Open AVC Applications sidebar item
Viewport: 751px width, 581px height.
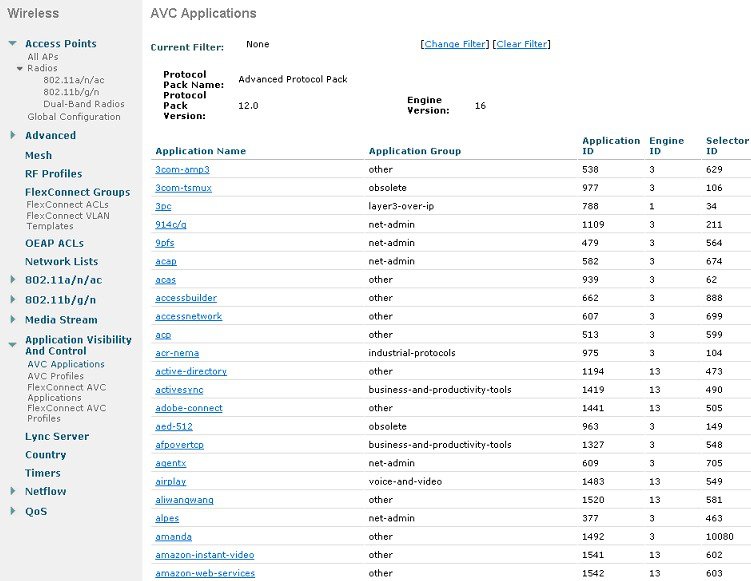[x=66, y=364]
